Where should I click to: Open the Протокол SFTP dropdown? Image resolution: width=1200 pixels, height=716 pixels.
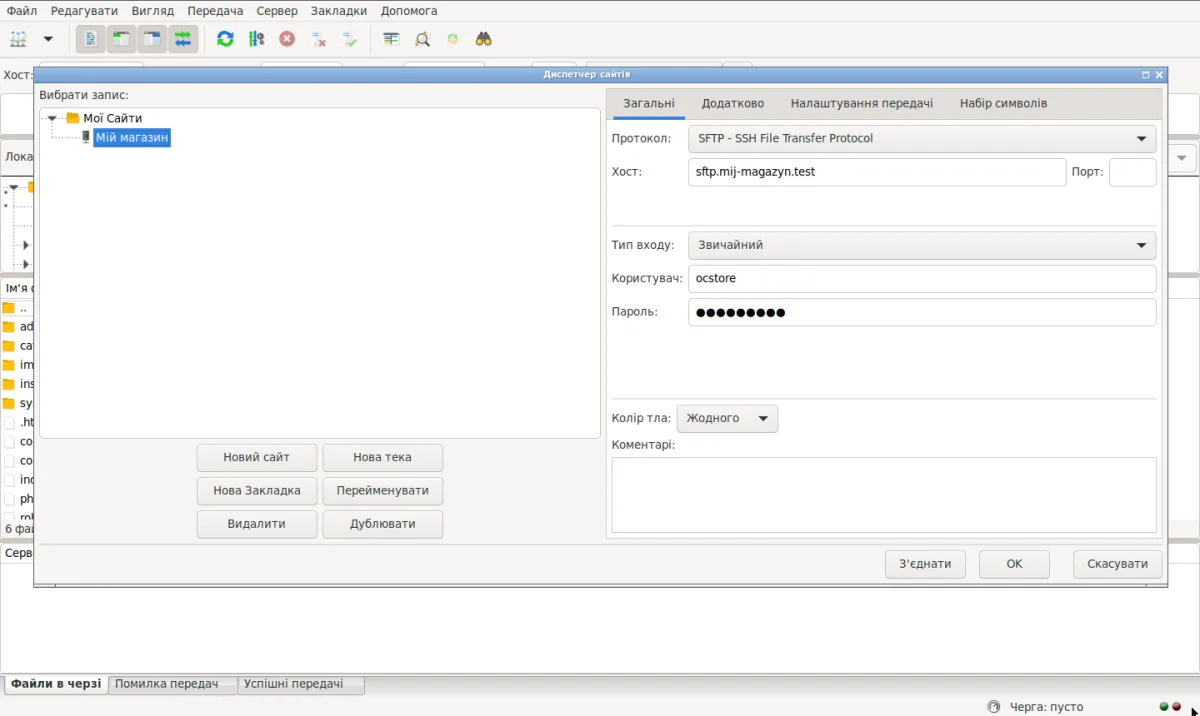click(922, 139)
